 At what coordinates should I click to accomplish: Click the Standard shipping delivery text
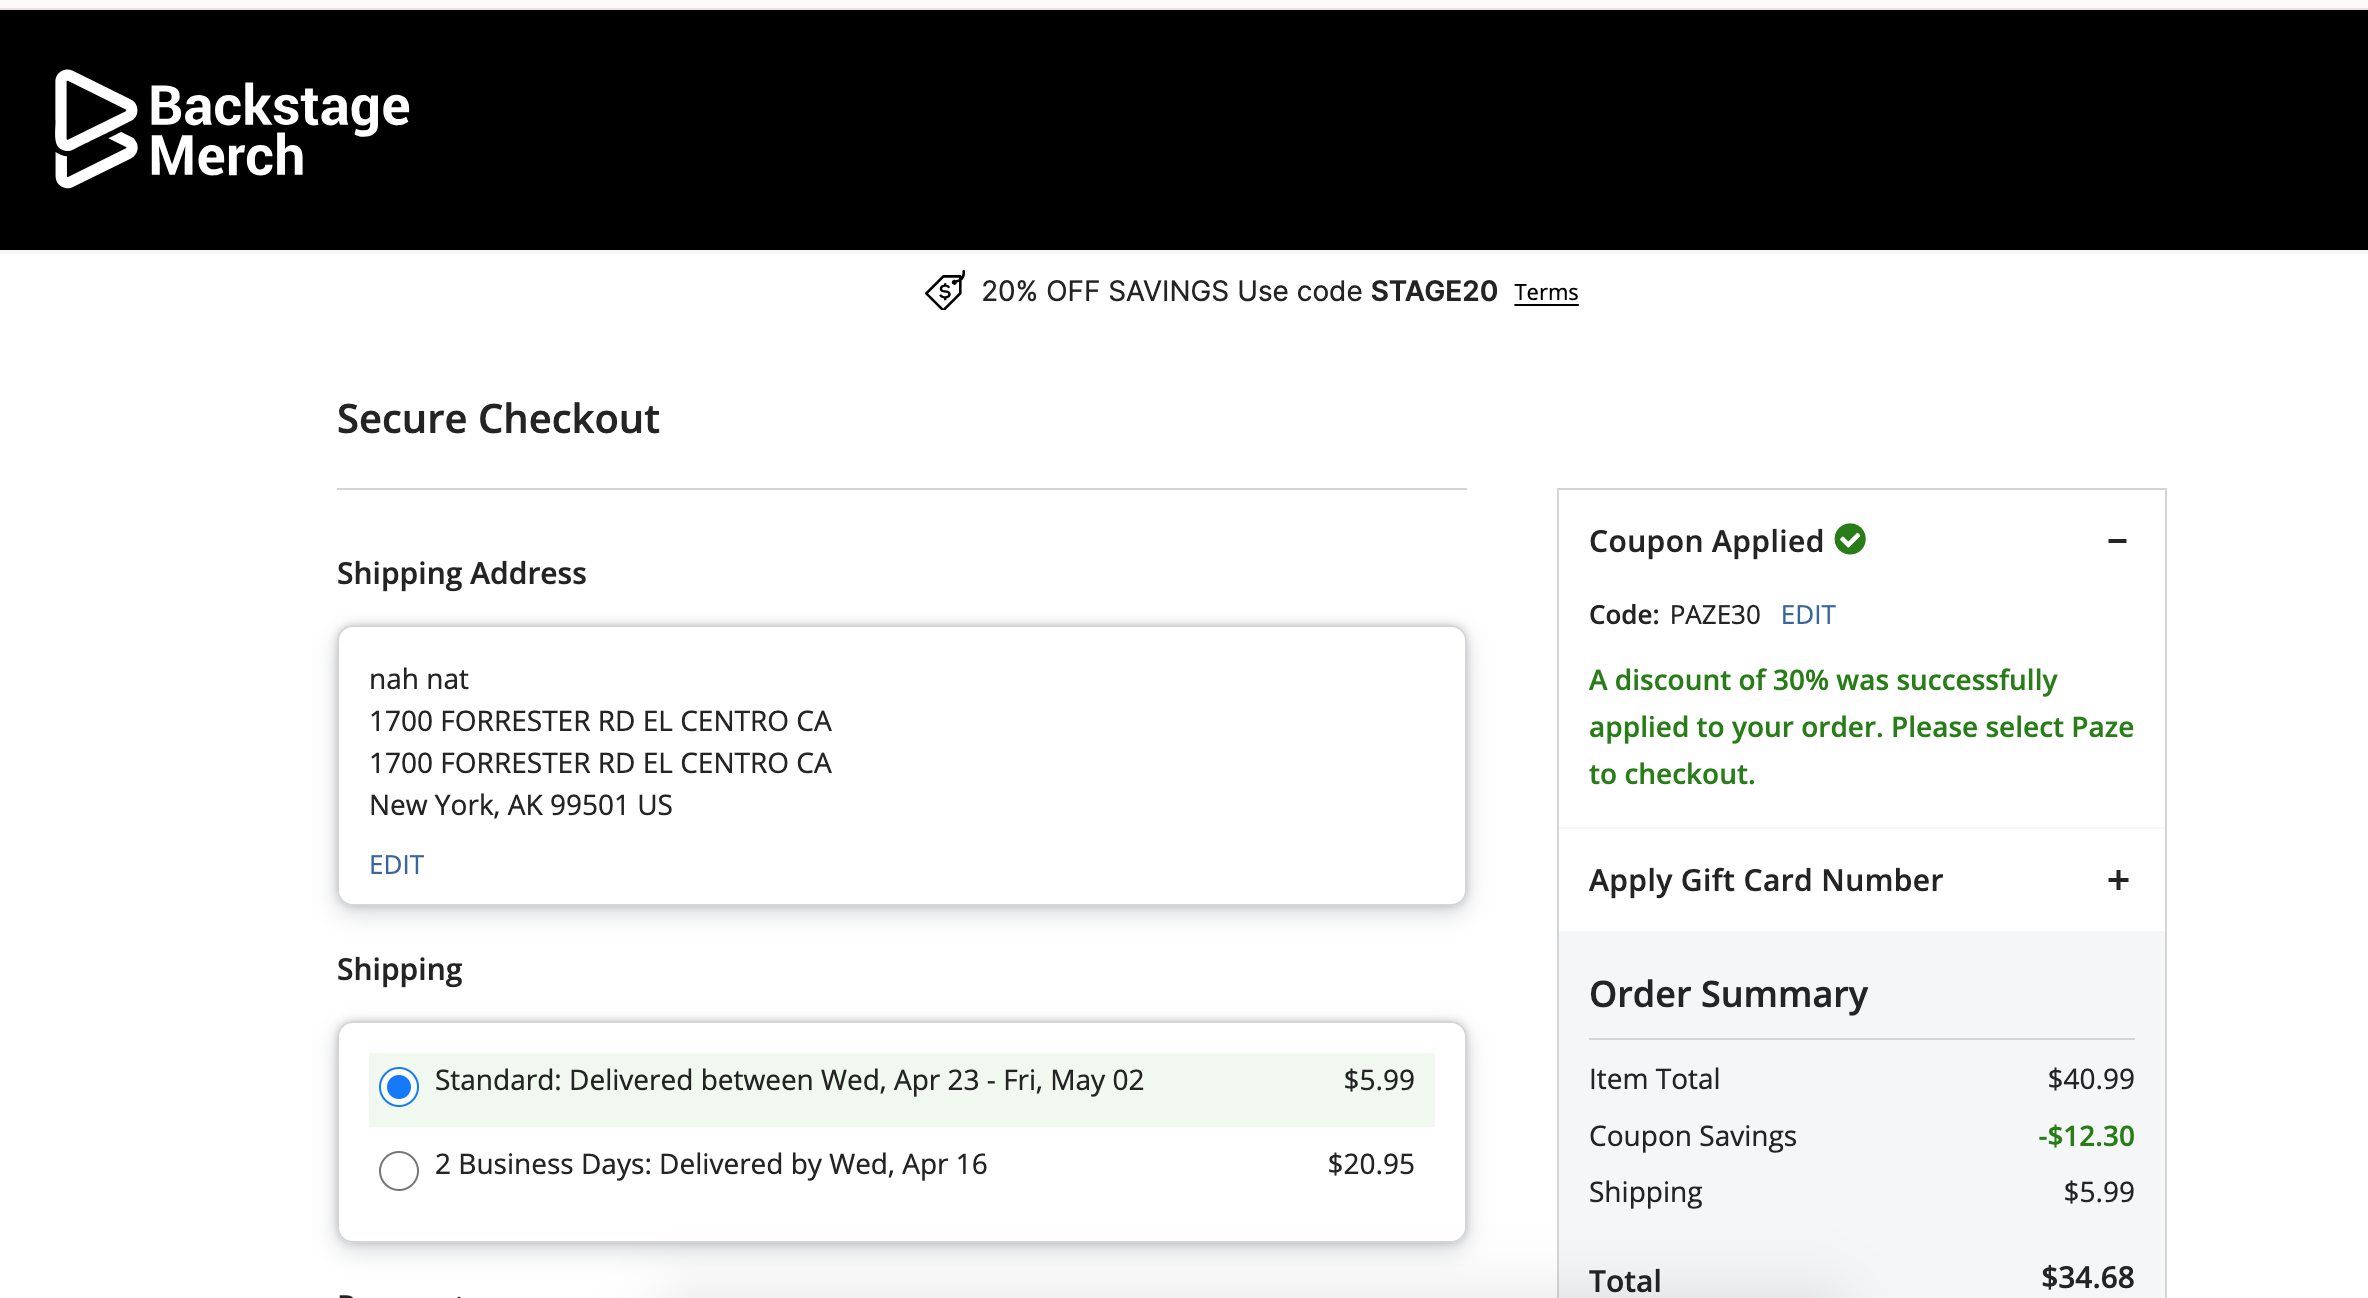point(788,1080)
